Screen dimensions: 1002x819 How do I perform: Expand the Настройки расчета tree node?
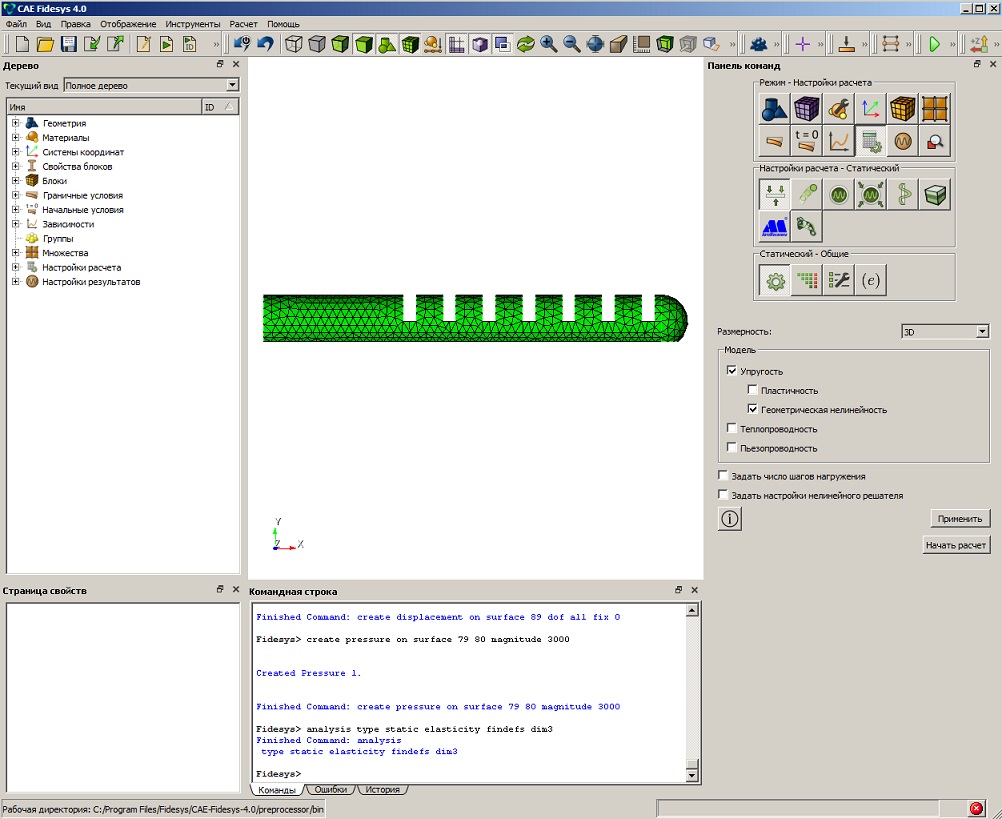[16, 267]
